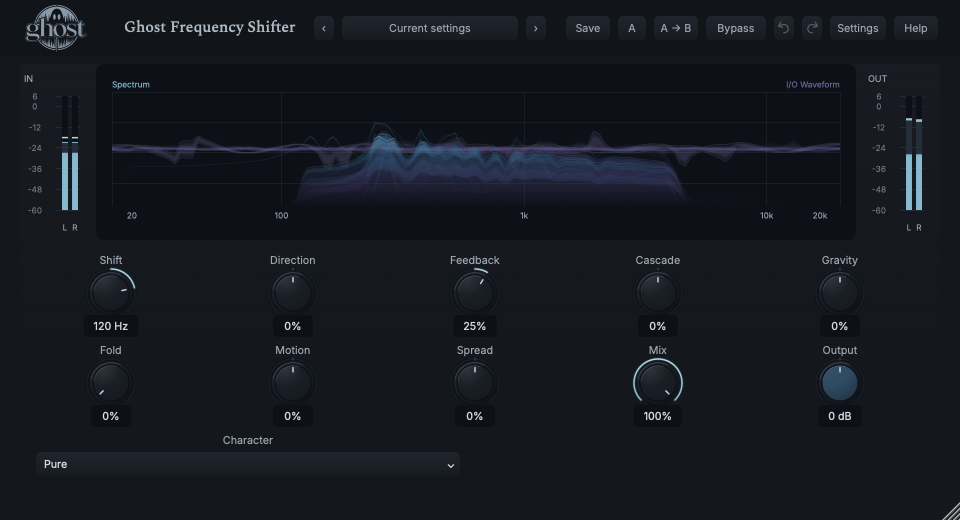
Task: Click the Motion knob
Action: [293, 382]
